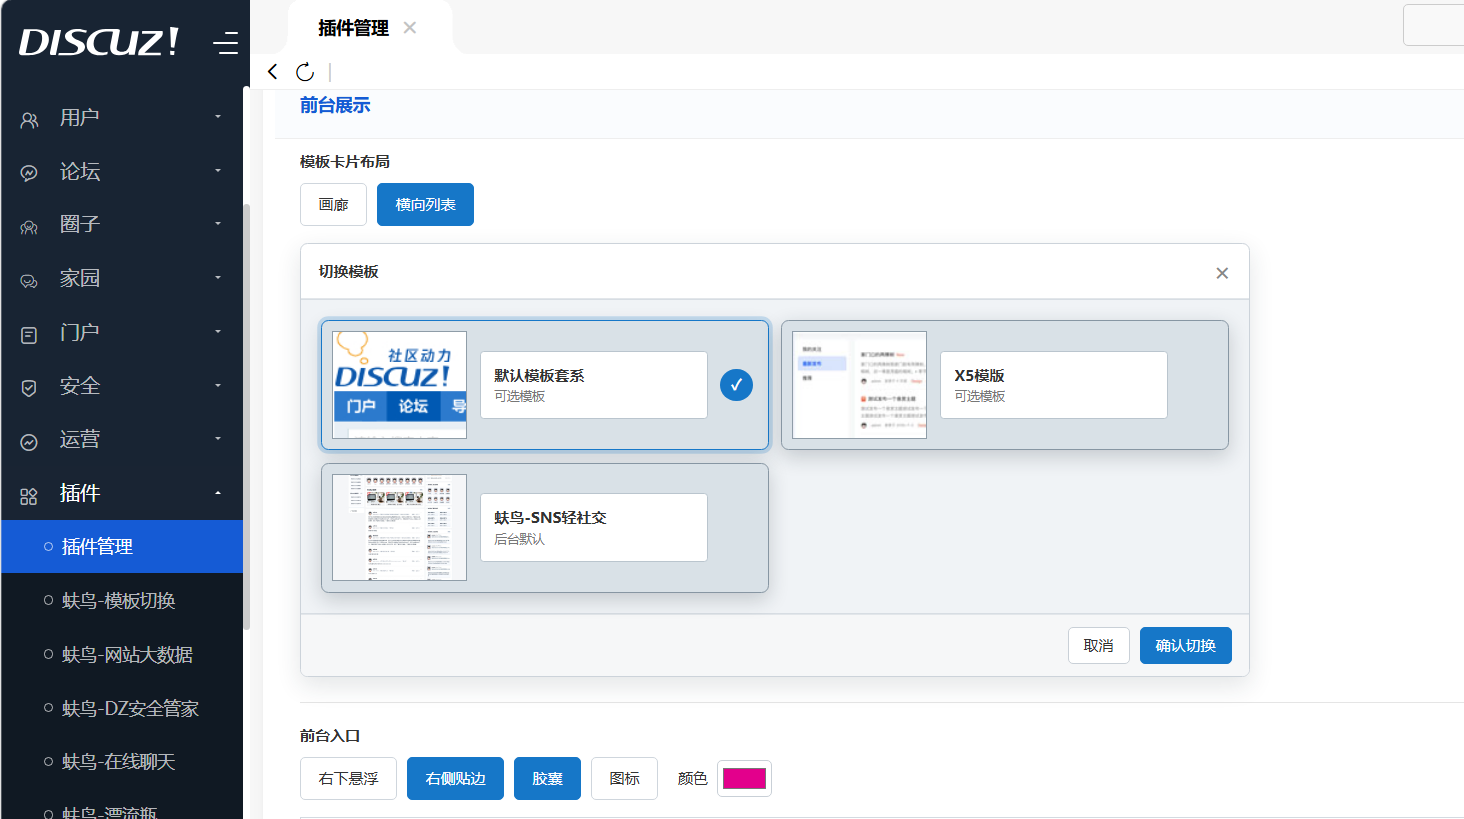Click the 用户 user icon in sidebar
The height and width of the screenshot is (819, 1464).
click(x=29, y=120)
